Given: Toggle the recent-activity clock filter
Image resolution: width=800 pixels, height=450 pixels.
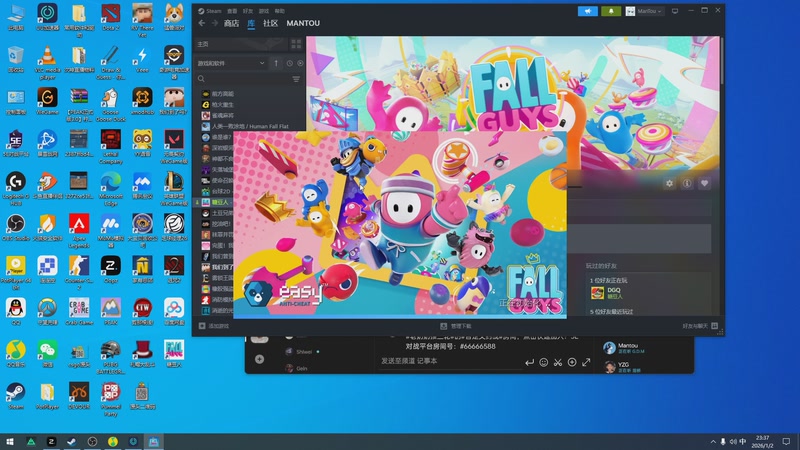Looking at the screenshot, I should 289,63.
